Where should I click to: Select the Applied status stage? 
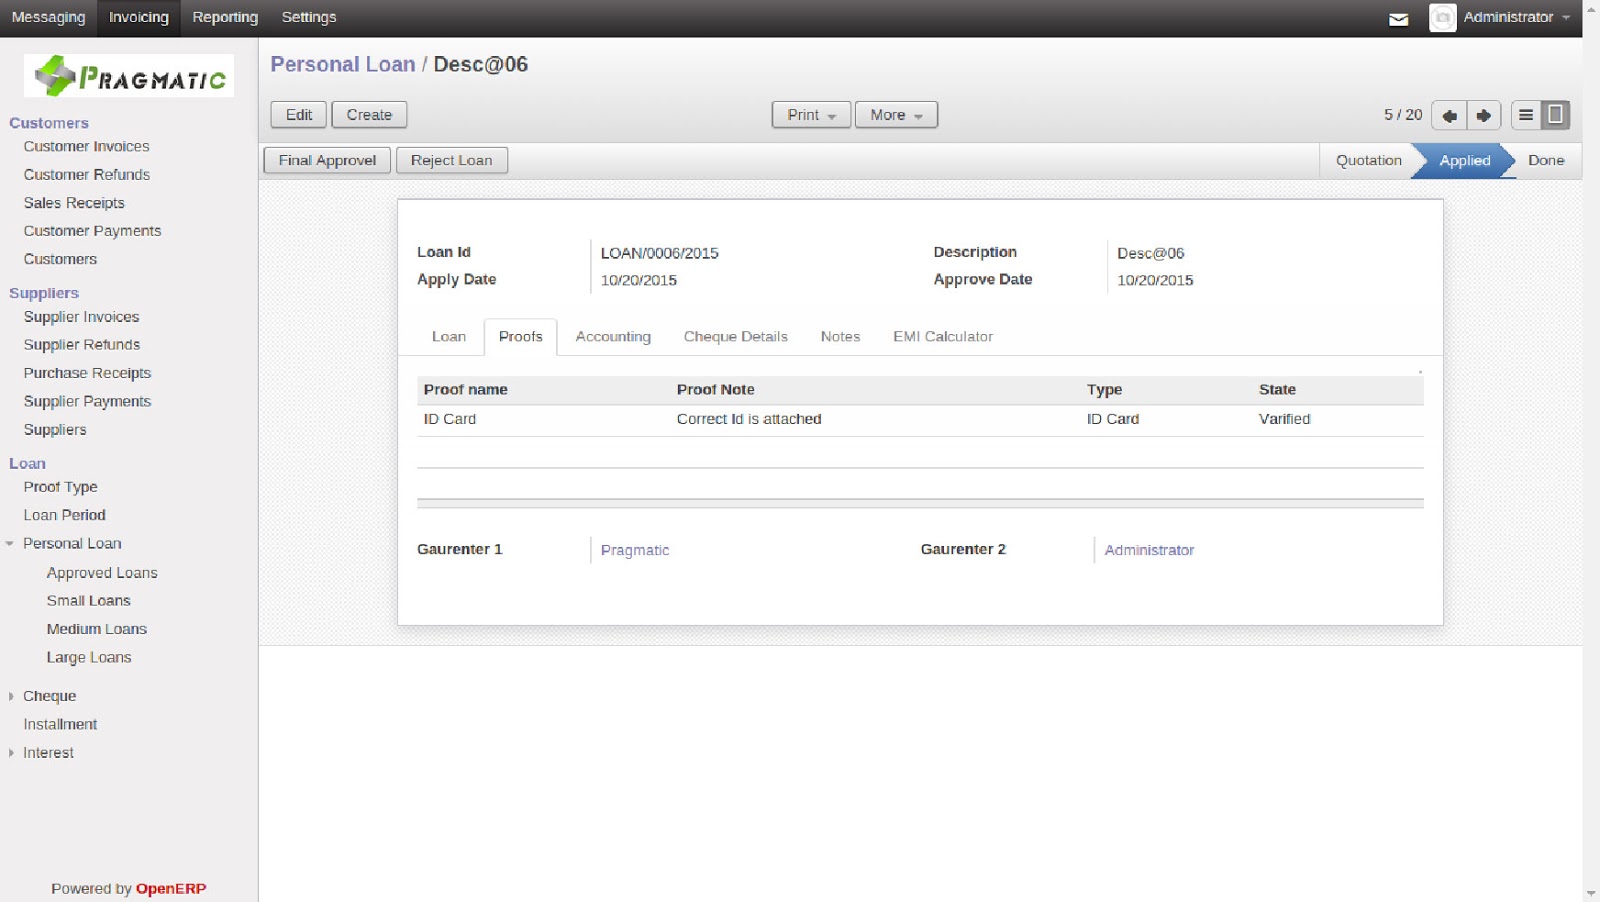pyautogui.click(x=1464, y=160)
